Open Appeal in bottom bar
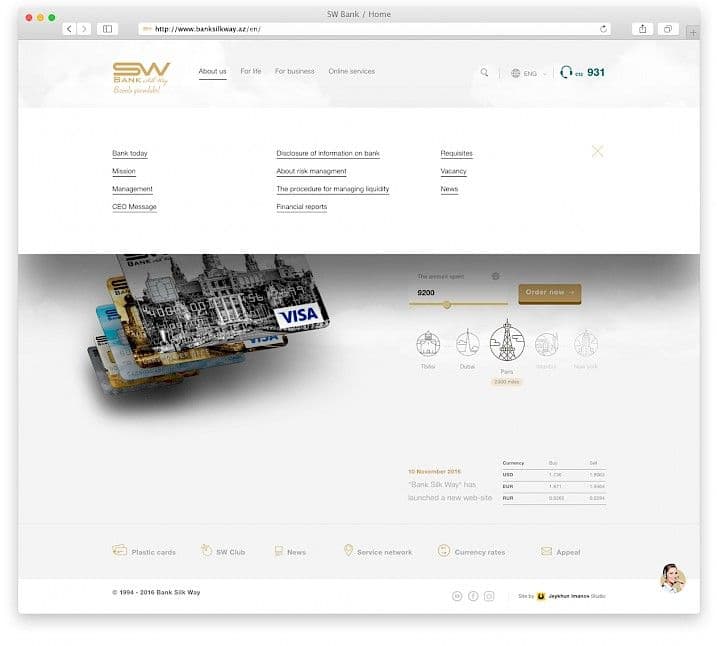Screen dimensions: 717x646 pos(561,551)
